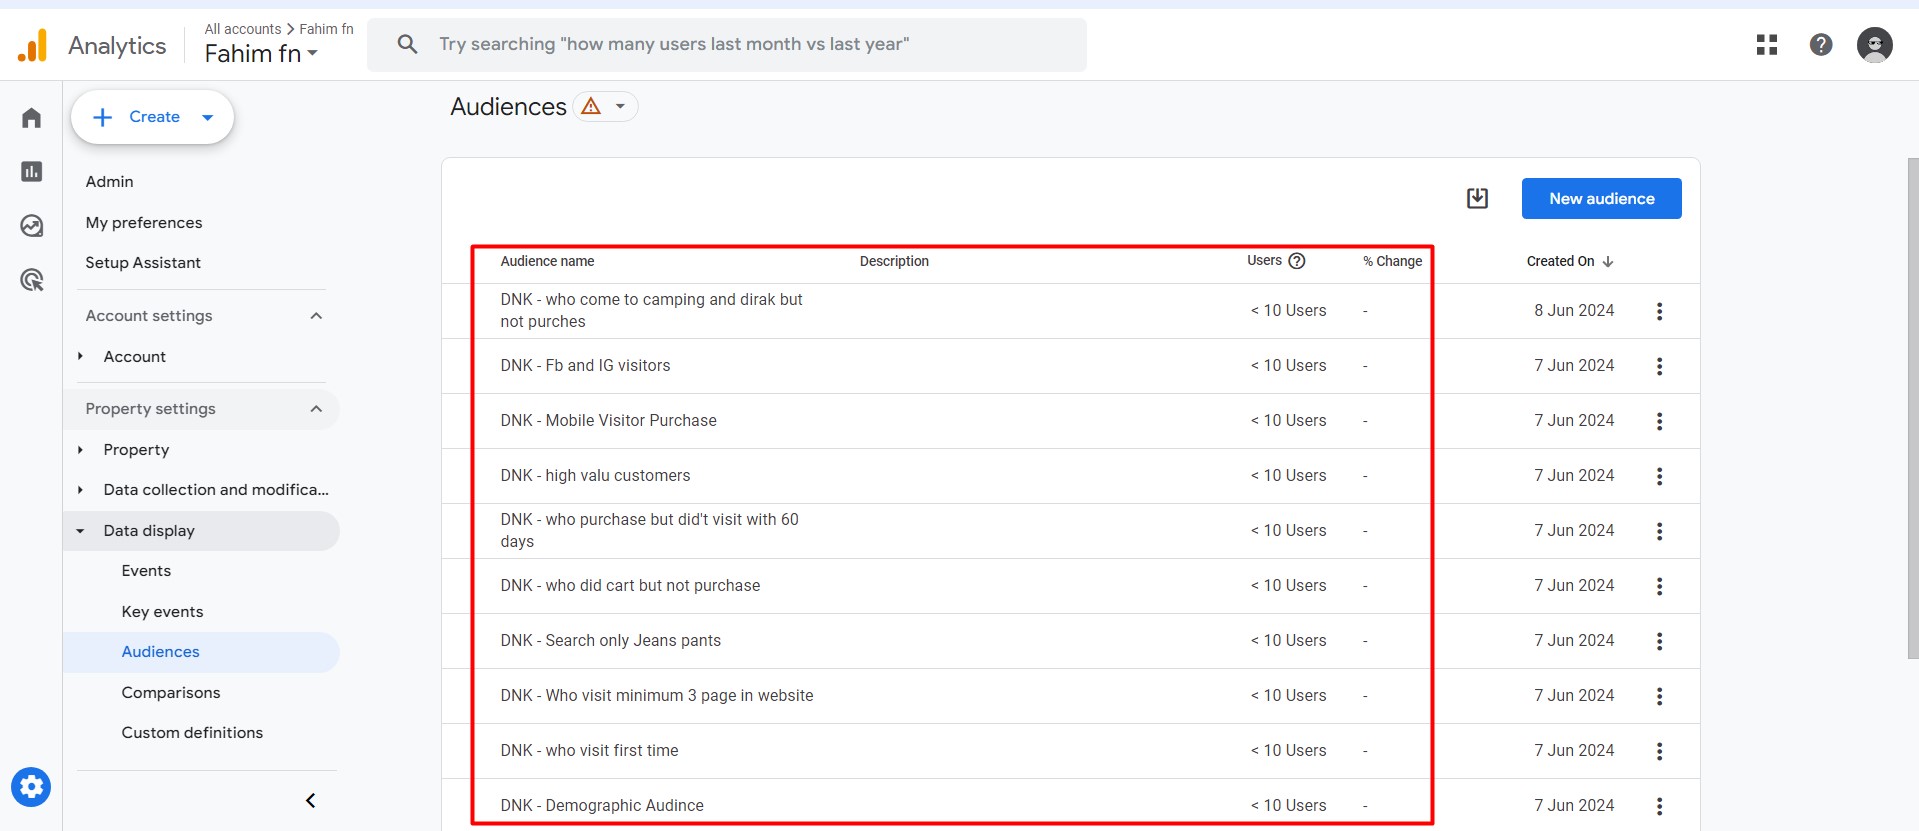Viewport: 1919px width, 831px height.
Task: Open Key events
Action: [162, 612]
